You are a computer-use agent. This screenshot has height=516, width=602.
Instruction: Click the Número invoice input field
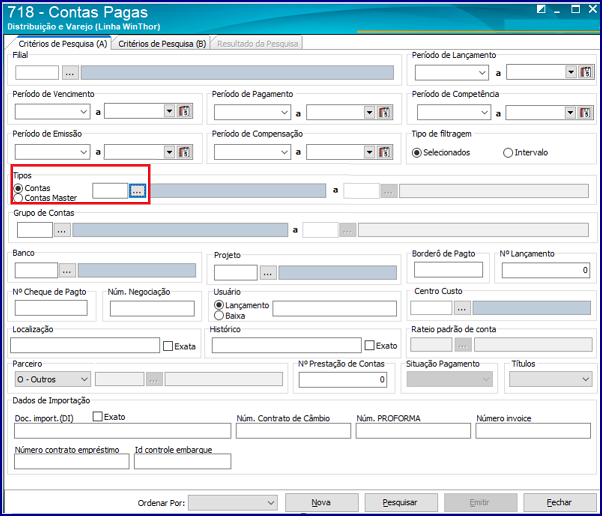point(533,431)
